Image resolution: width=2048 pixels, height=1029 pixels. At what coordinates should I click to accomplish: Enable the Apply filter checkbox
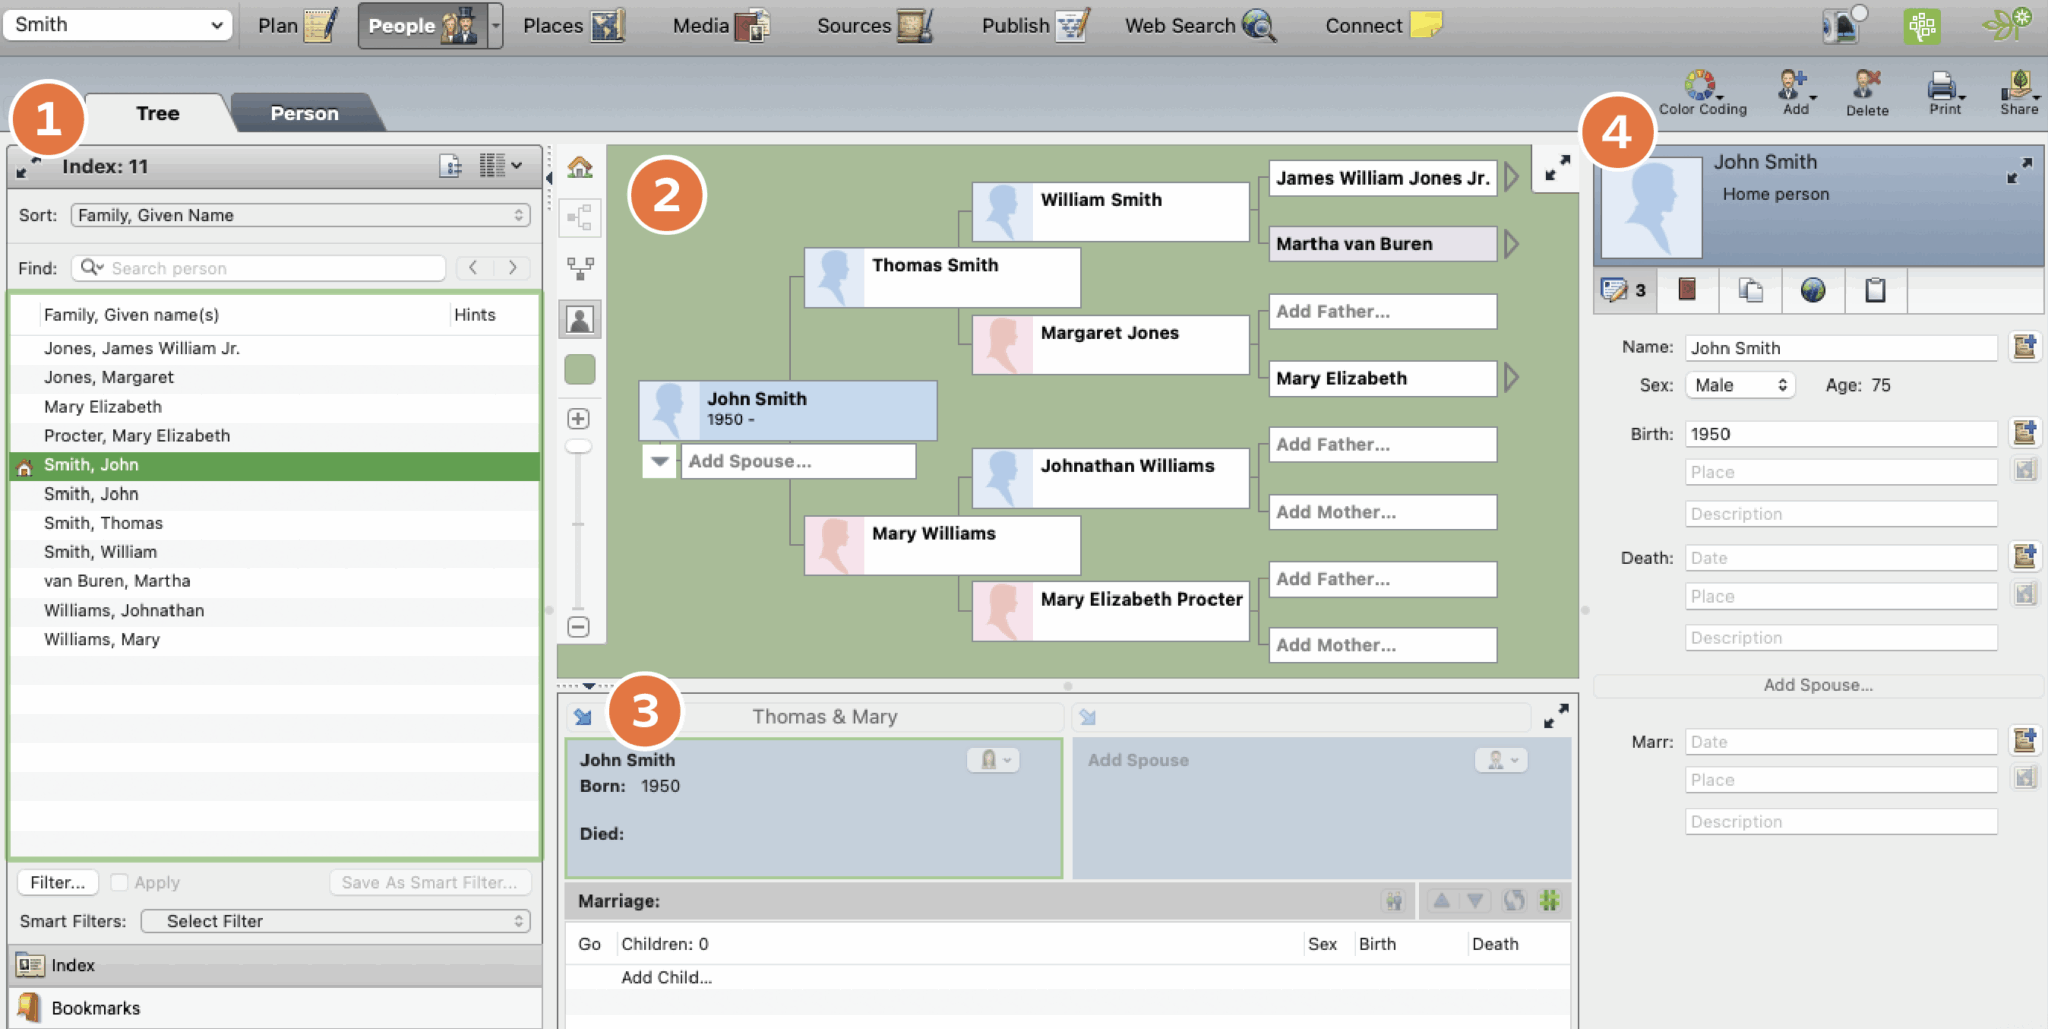pyautogui.click(x=120, y=882)
